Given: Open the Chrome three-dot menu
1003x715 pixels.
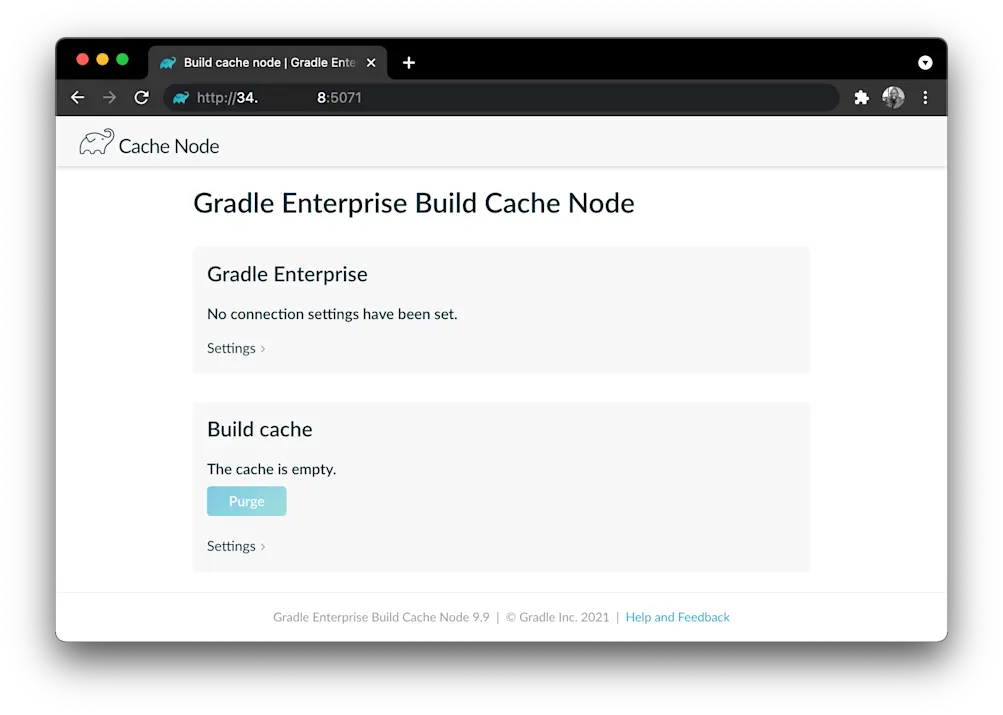Looking at the screenshot, I should coord(925,97).
